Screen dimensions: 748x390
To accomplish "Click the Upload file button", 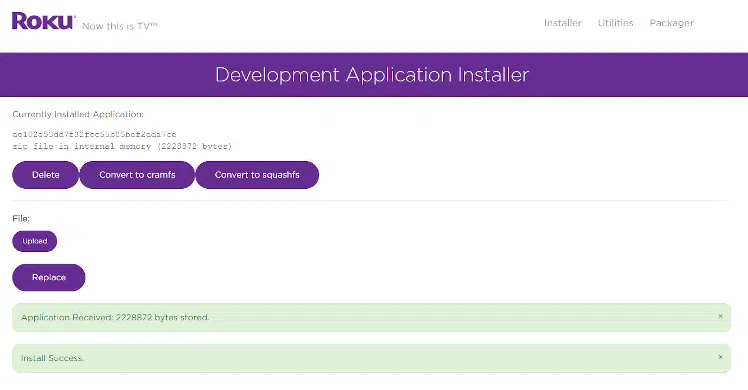I will coord(35,241).
